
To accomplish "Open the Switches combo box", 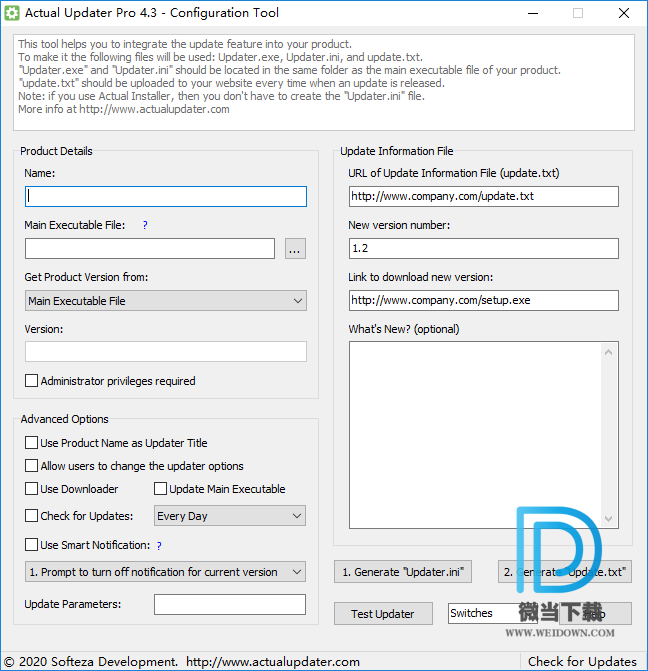I will click(x=492, y=613).
